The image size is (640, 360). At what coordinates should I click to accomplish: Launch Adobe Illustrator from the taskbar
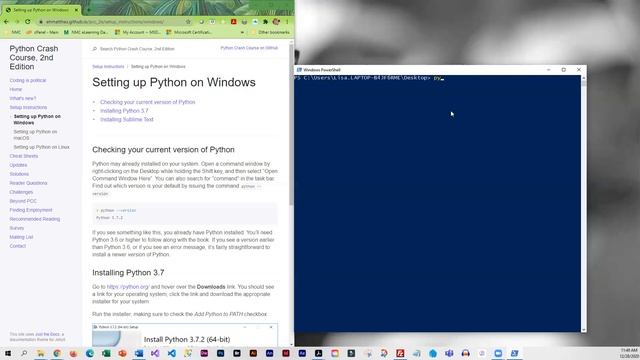253,353
